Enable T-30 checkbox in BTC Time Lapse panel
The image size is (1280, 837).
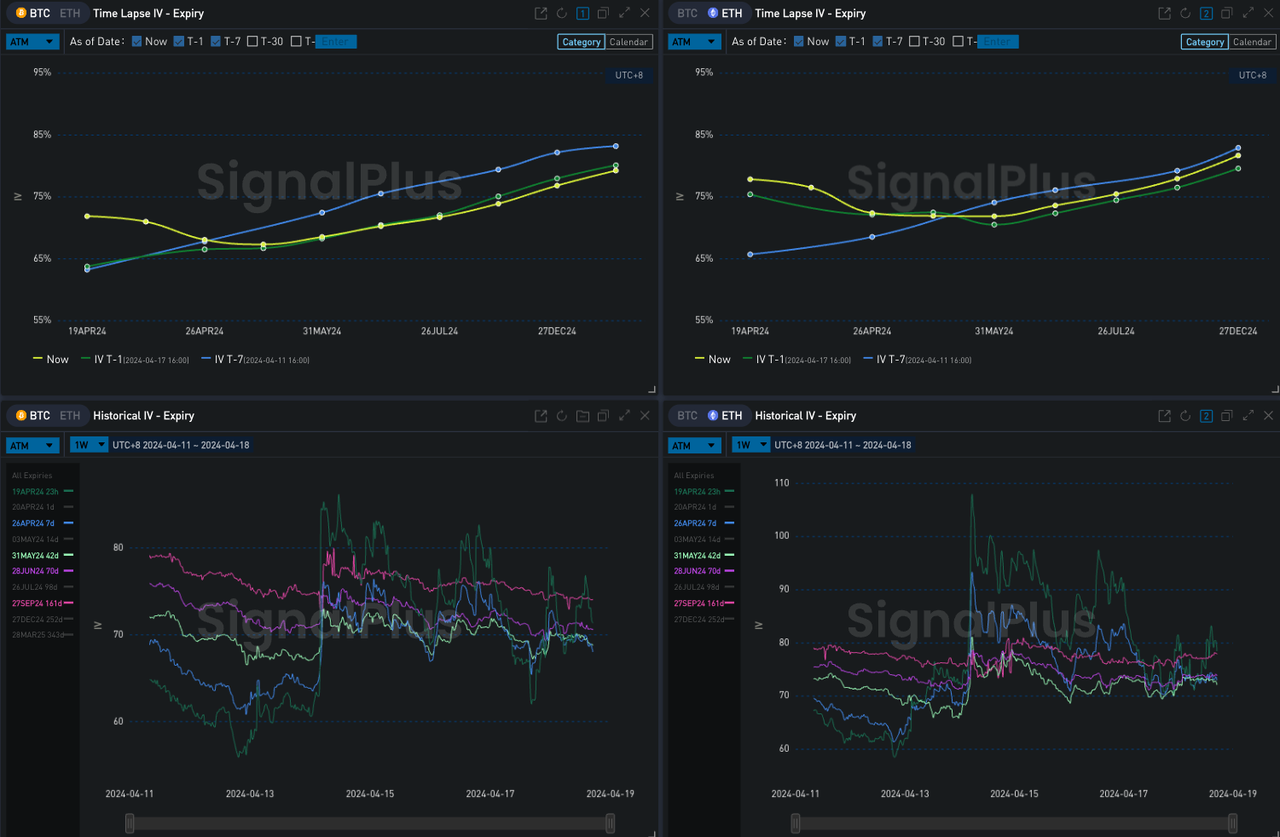pyautogui.click(x=252, y=42)
